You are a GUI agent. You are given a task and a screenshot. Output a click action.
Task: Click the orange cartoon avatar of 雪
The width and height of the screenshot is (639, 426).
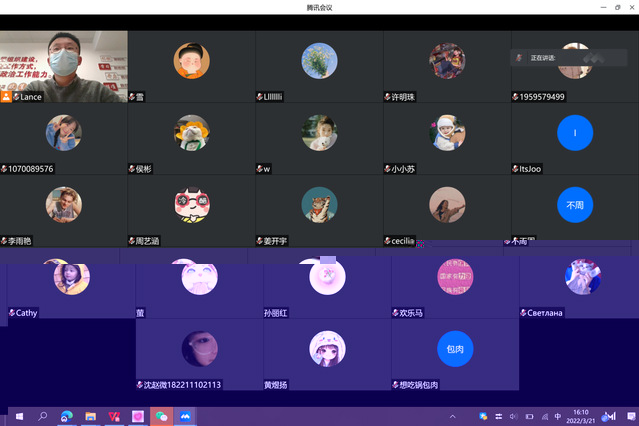pos(192,61)
